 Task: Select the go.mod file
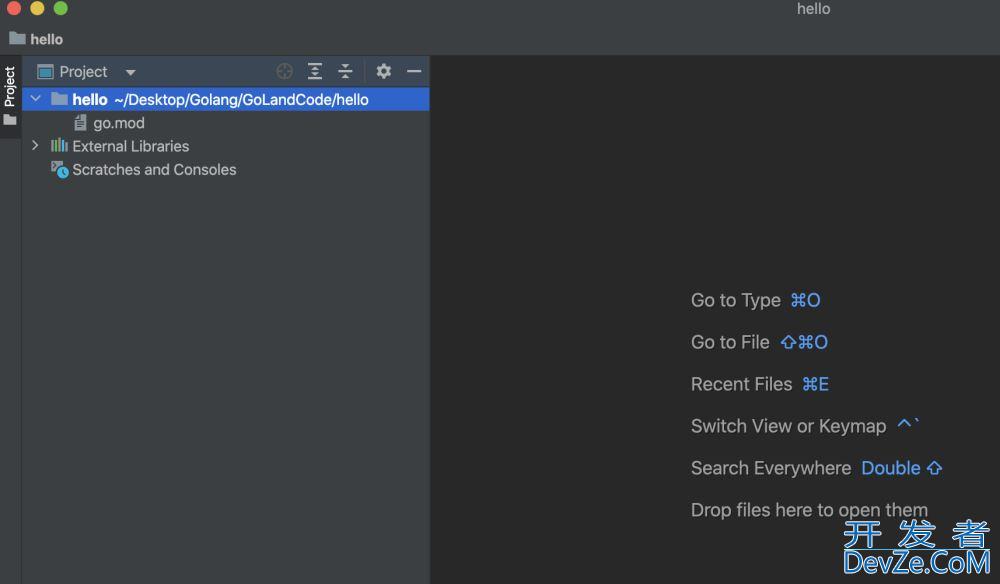(x=119, y=123)
